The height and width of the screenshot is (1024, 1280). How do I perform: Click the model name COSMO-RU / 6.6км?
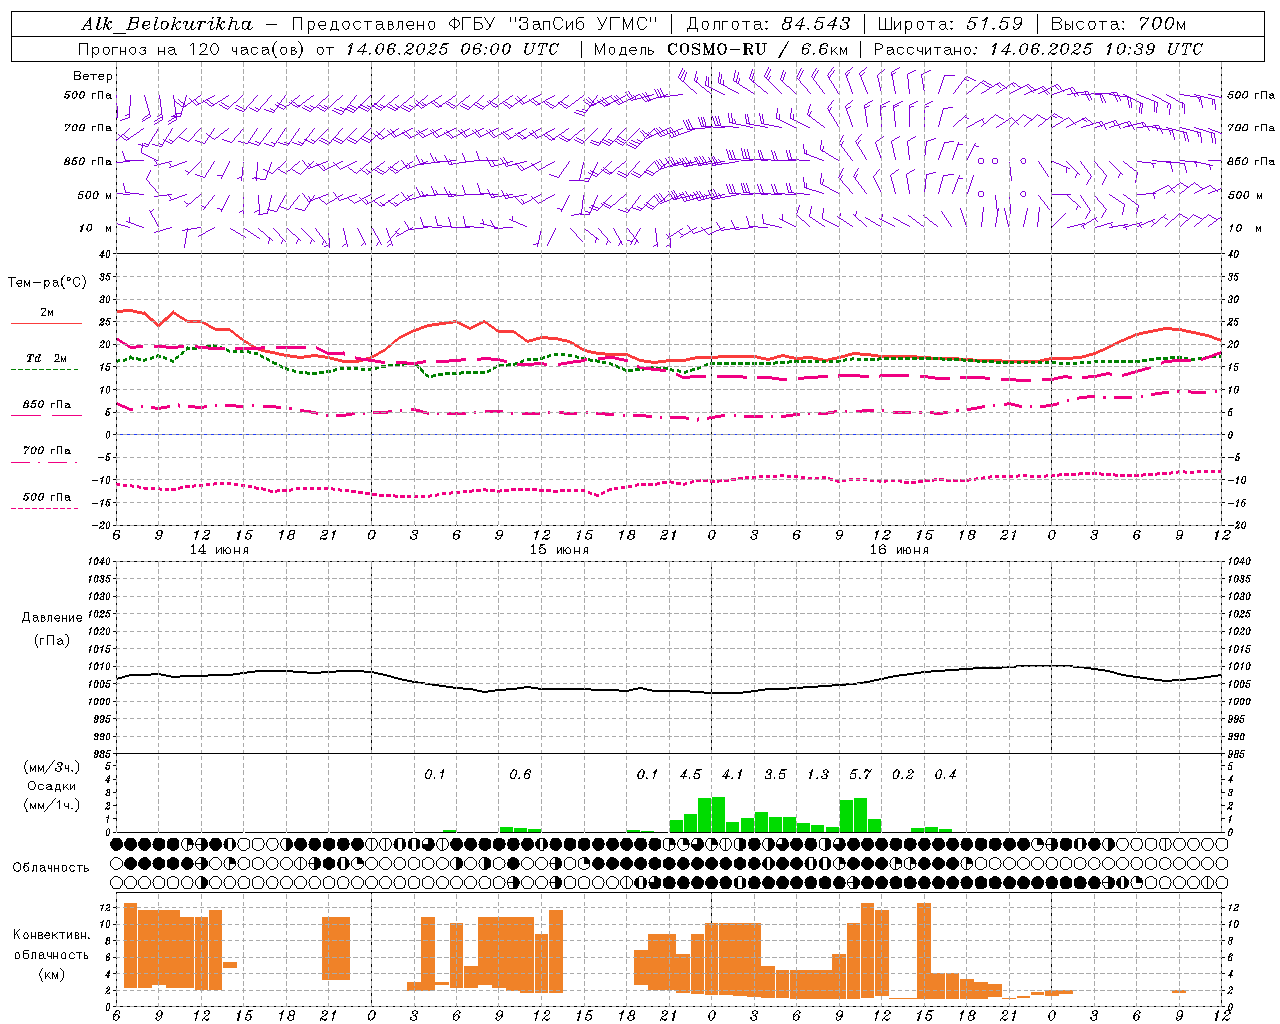(758, 49)
